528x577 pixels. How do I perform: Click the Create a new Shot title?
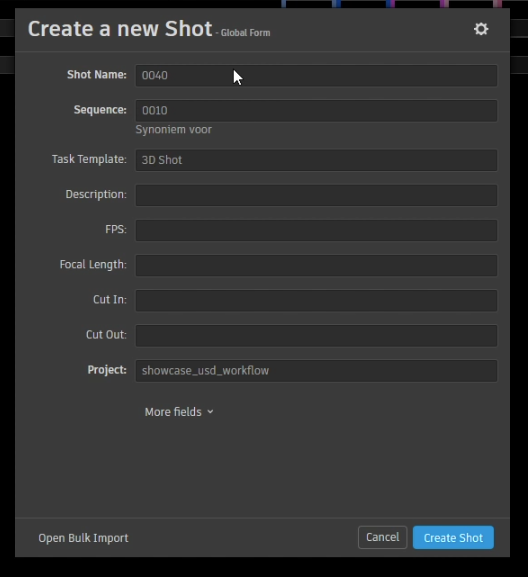[x=120, y=29]
